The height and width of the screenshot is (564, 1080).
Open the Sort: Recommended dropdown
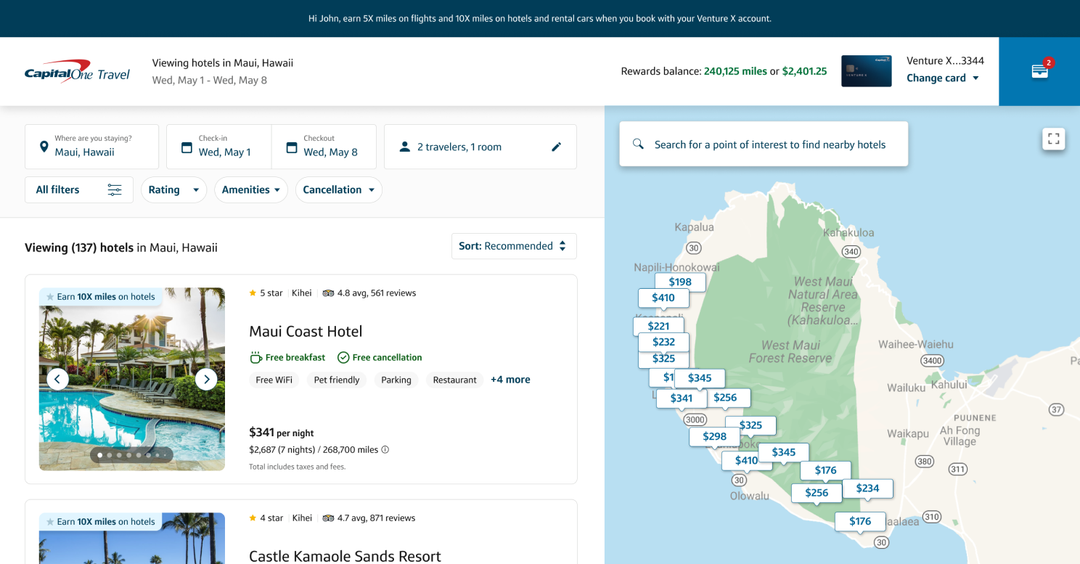point(513,246)
